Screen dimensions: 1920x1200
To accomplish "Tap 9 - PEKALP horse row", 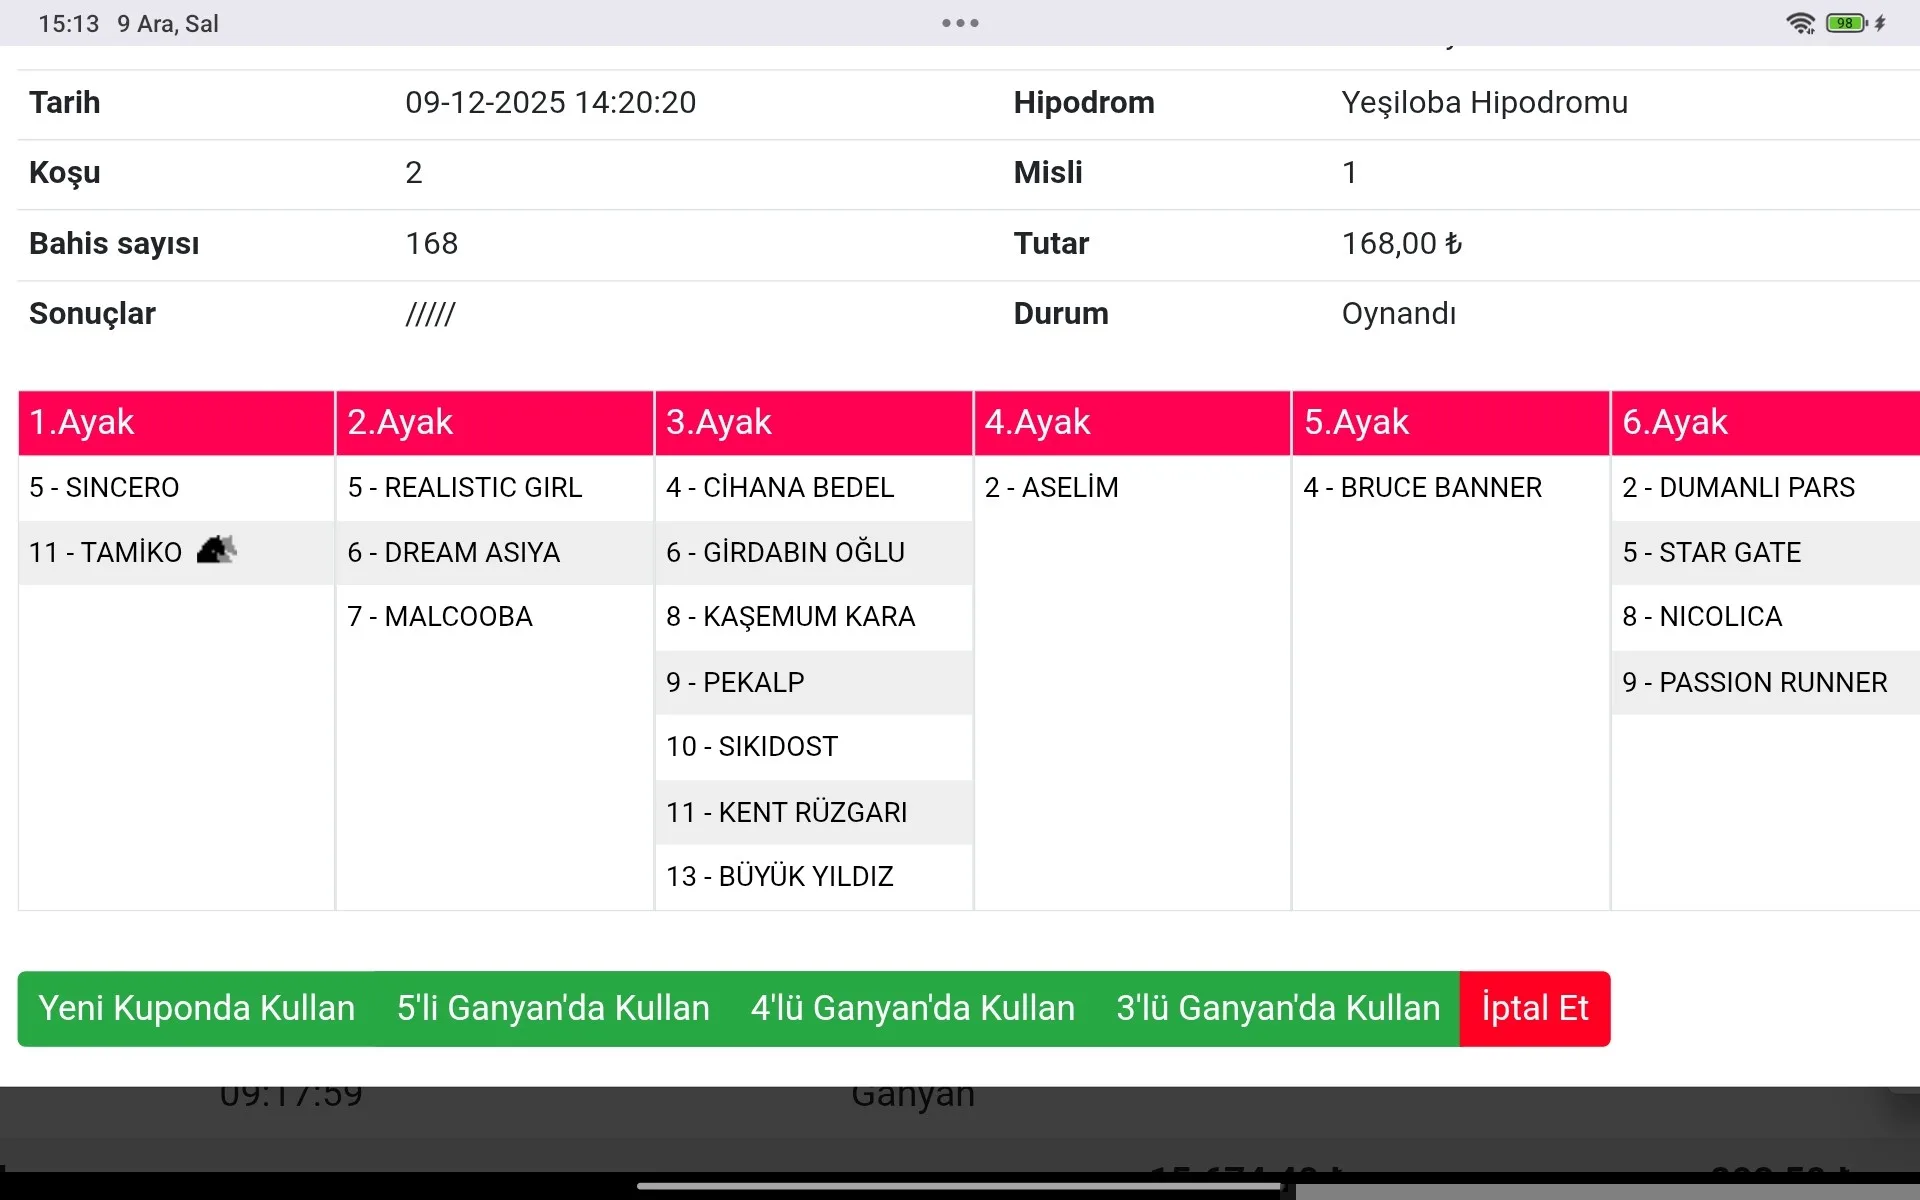I will click(735, 682).
